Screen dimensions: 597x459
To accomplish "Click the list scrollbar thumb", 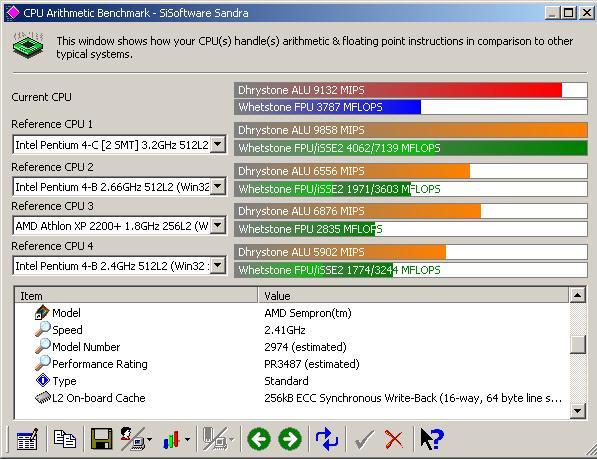I will point(578,345).
